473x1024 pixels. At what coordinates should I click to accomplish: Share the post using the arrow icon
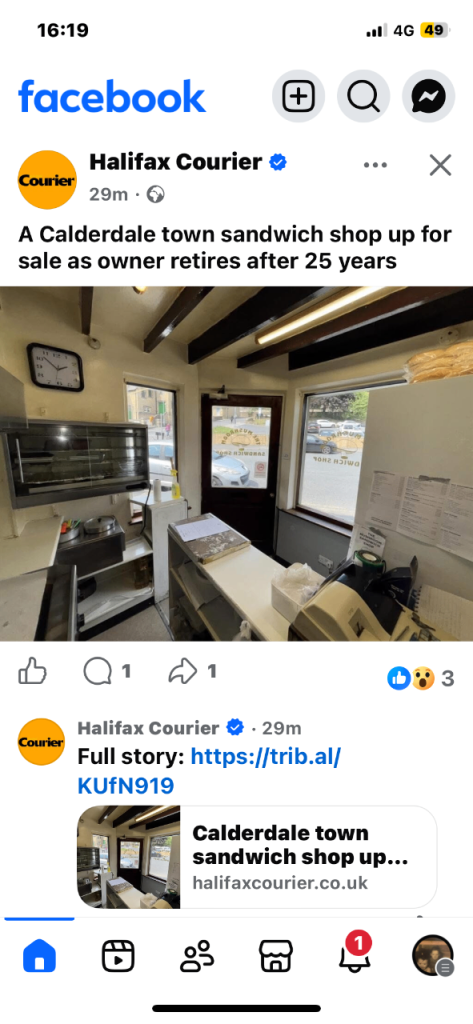coord(192,671)
